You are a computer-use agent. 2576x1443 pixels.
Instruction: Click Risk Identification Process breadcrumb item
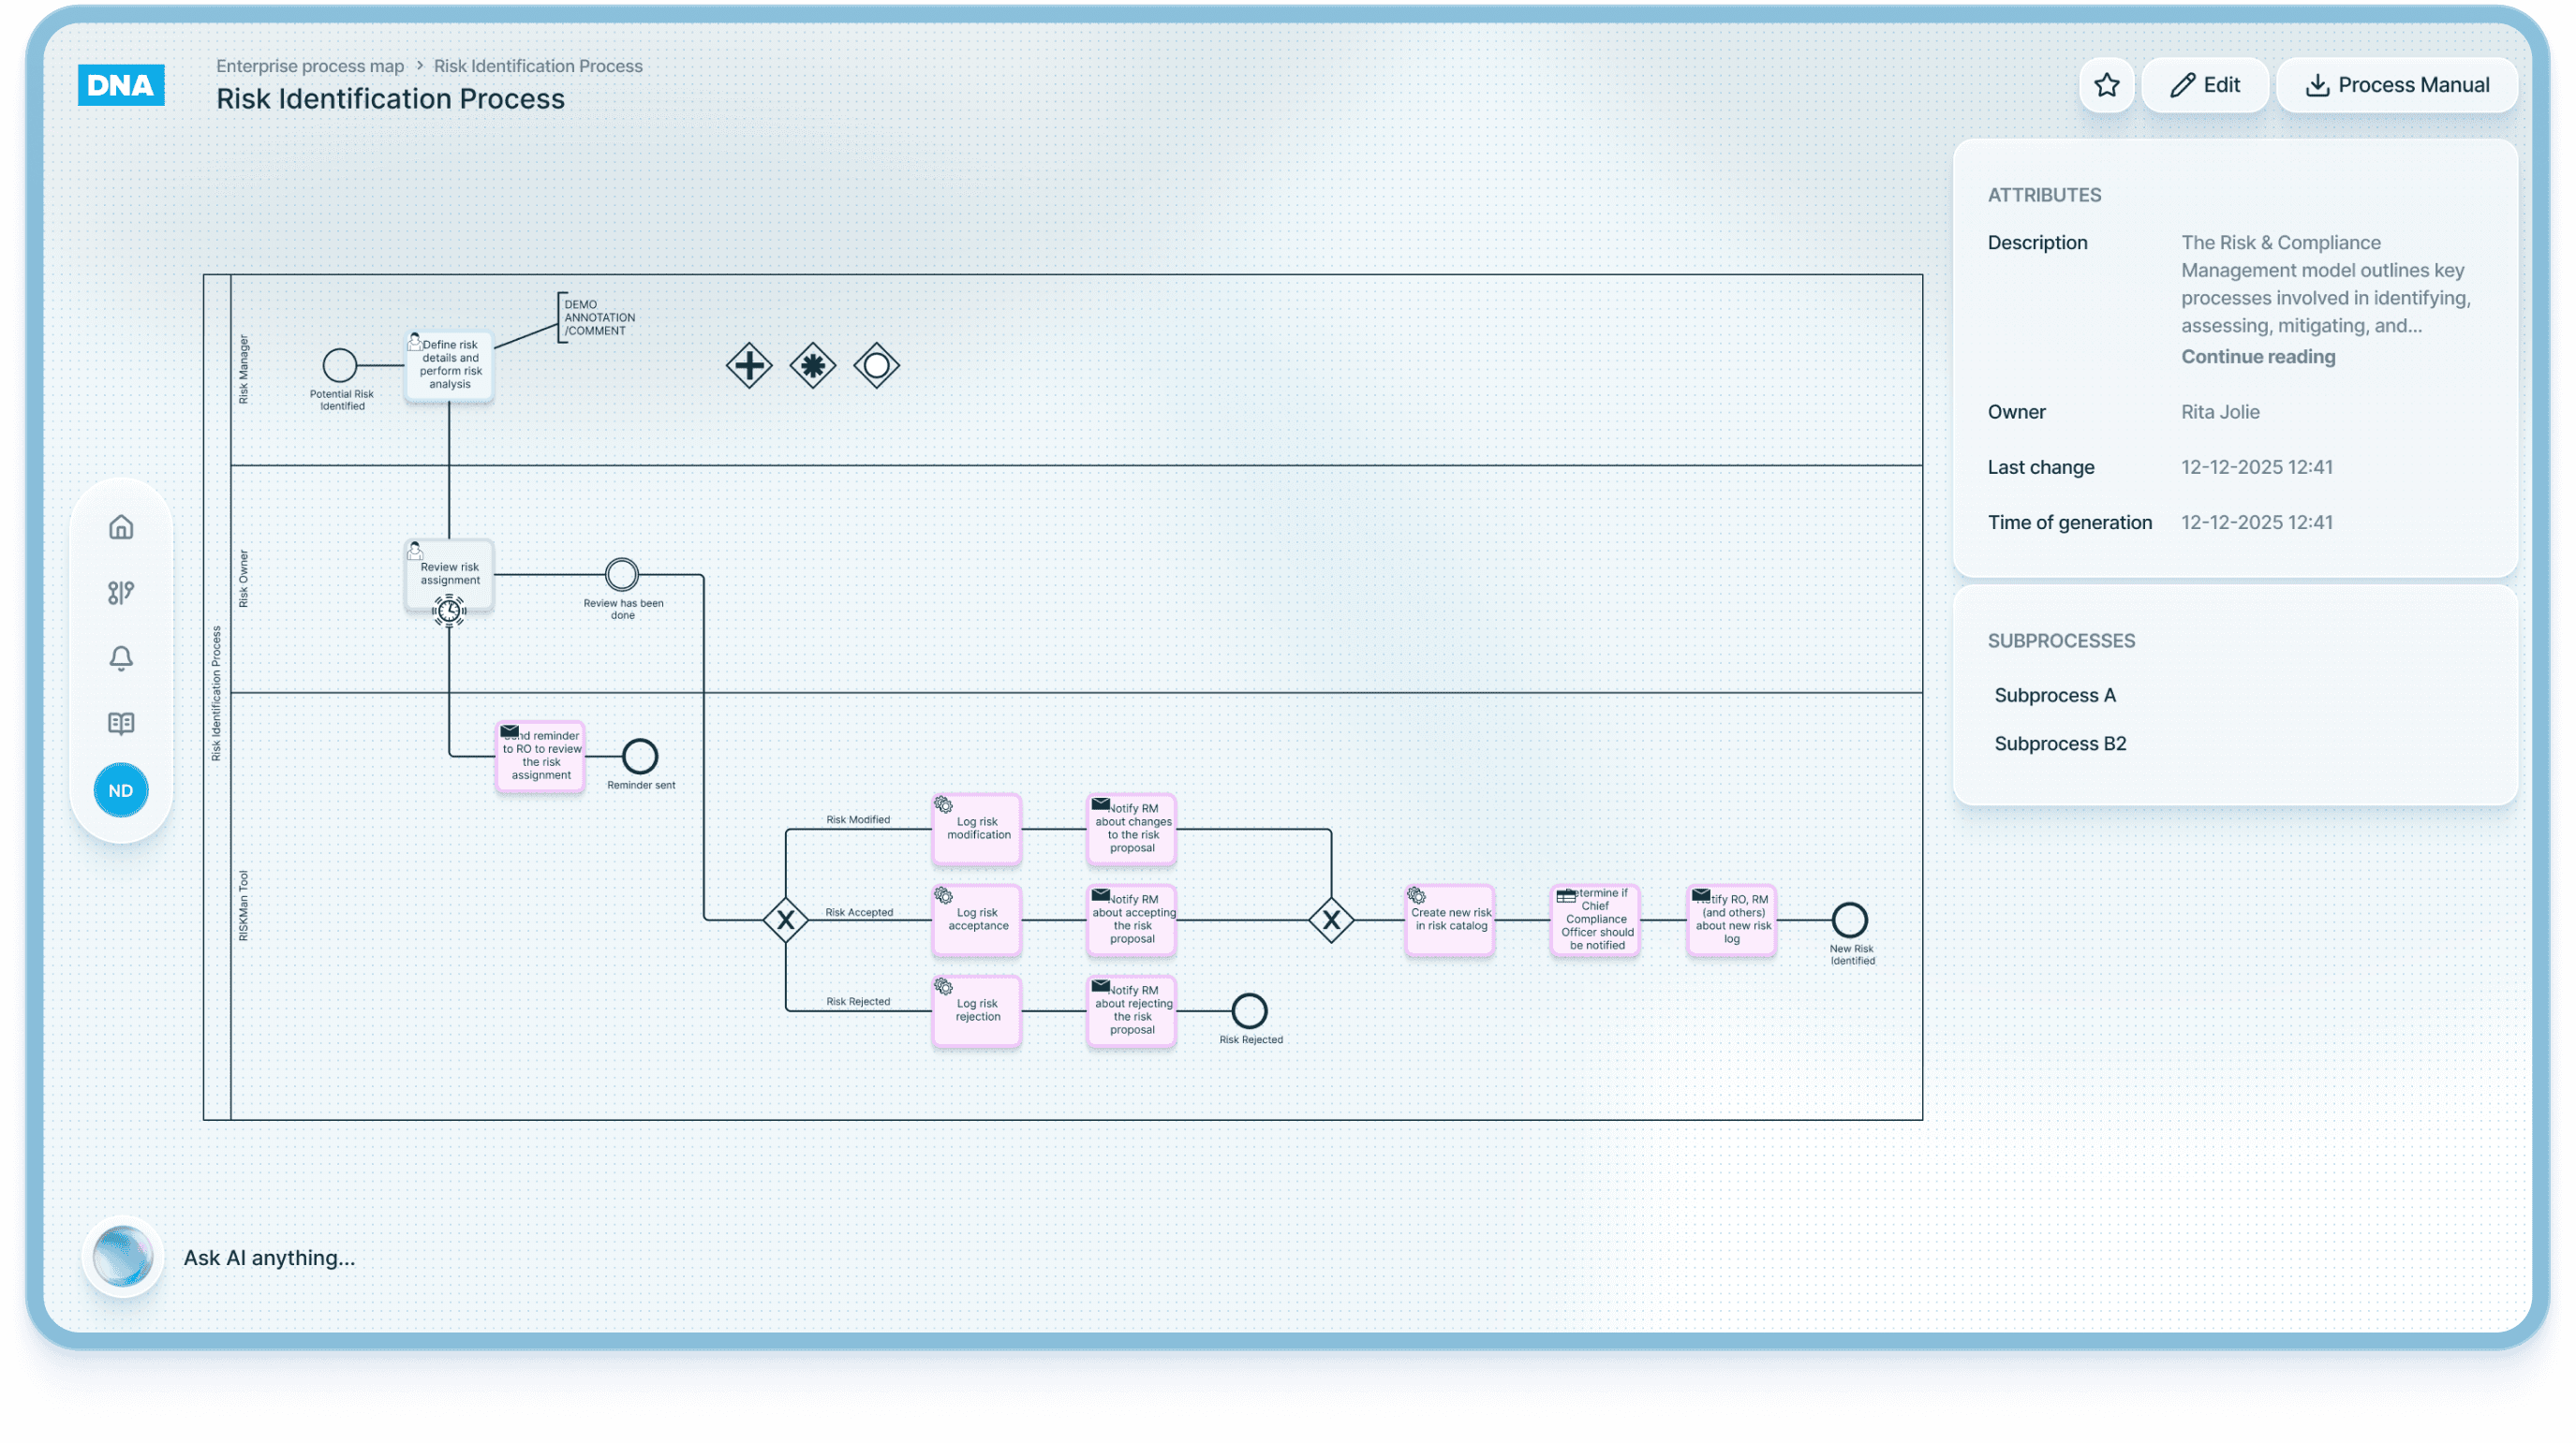click(538, 66)
